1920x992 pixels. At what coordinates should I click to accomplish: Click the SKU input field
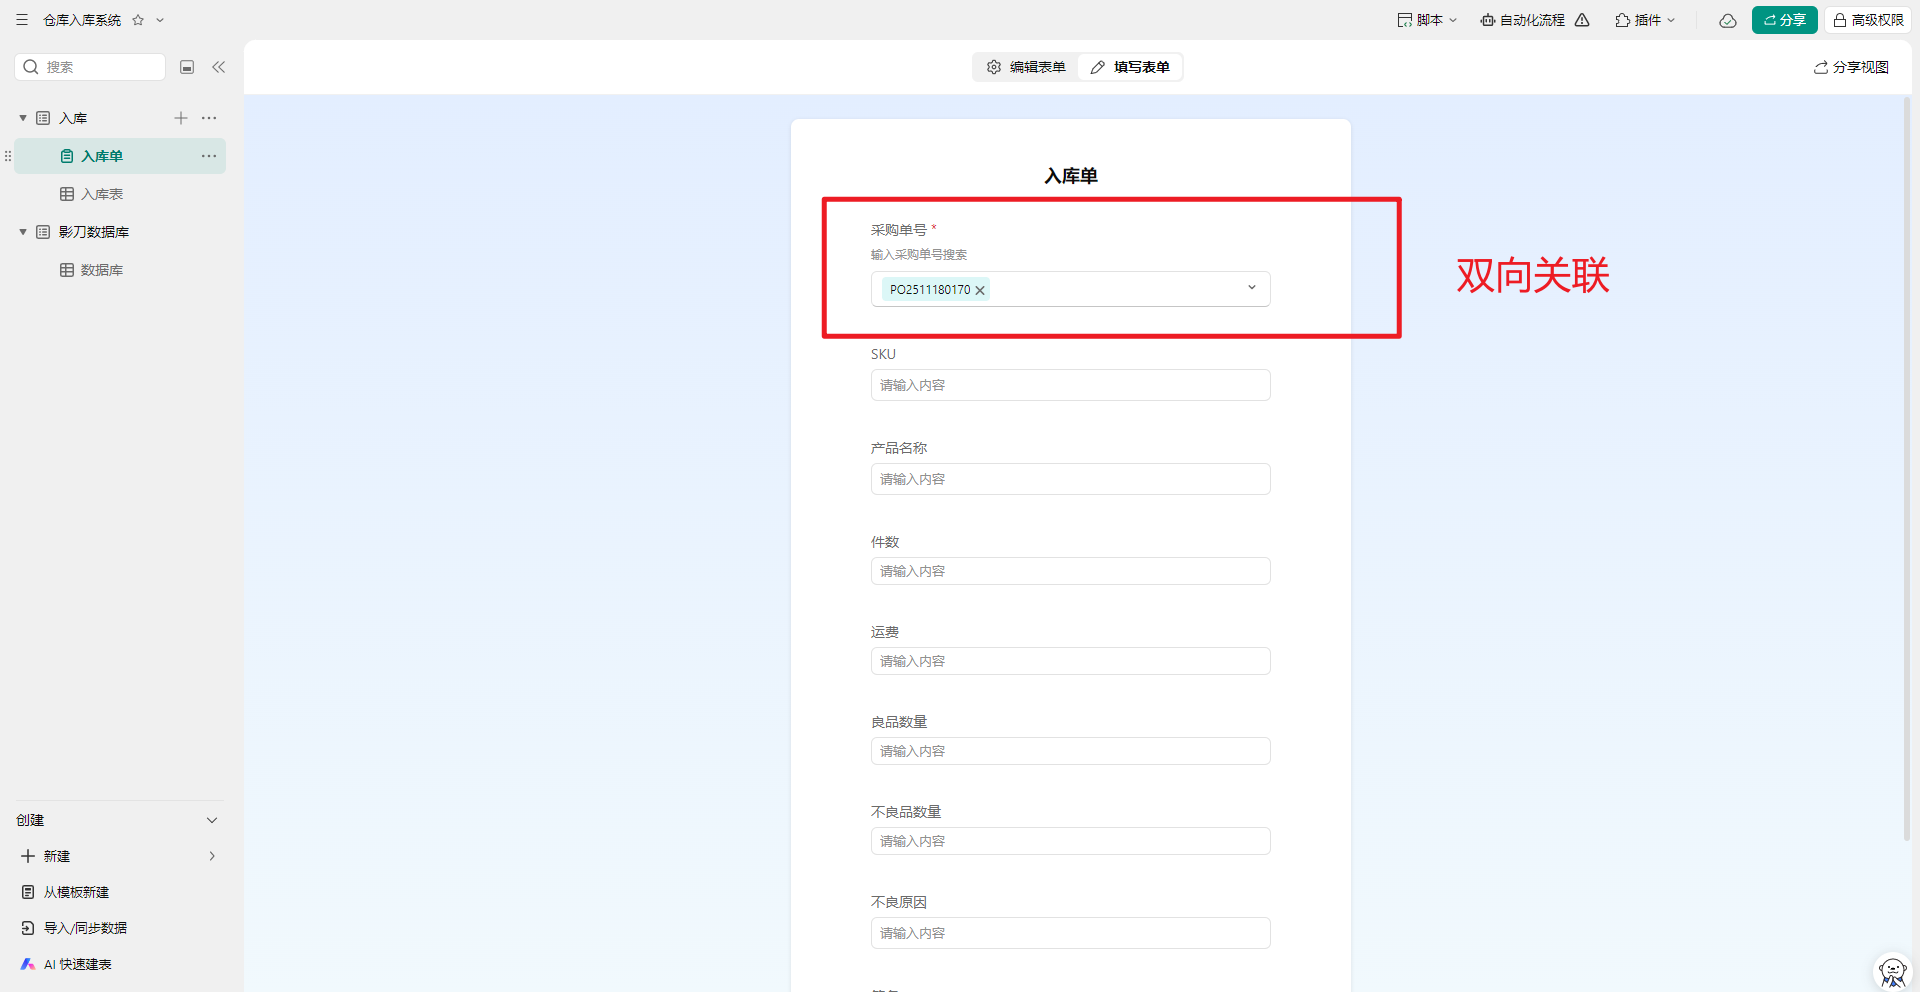1070,385
